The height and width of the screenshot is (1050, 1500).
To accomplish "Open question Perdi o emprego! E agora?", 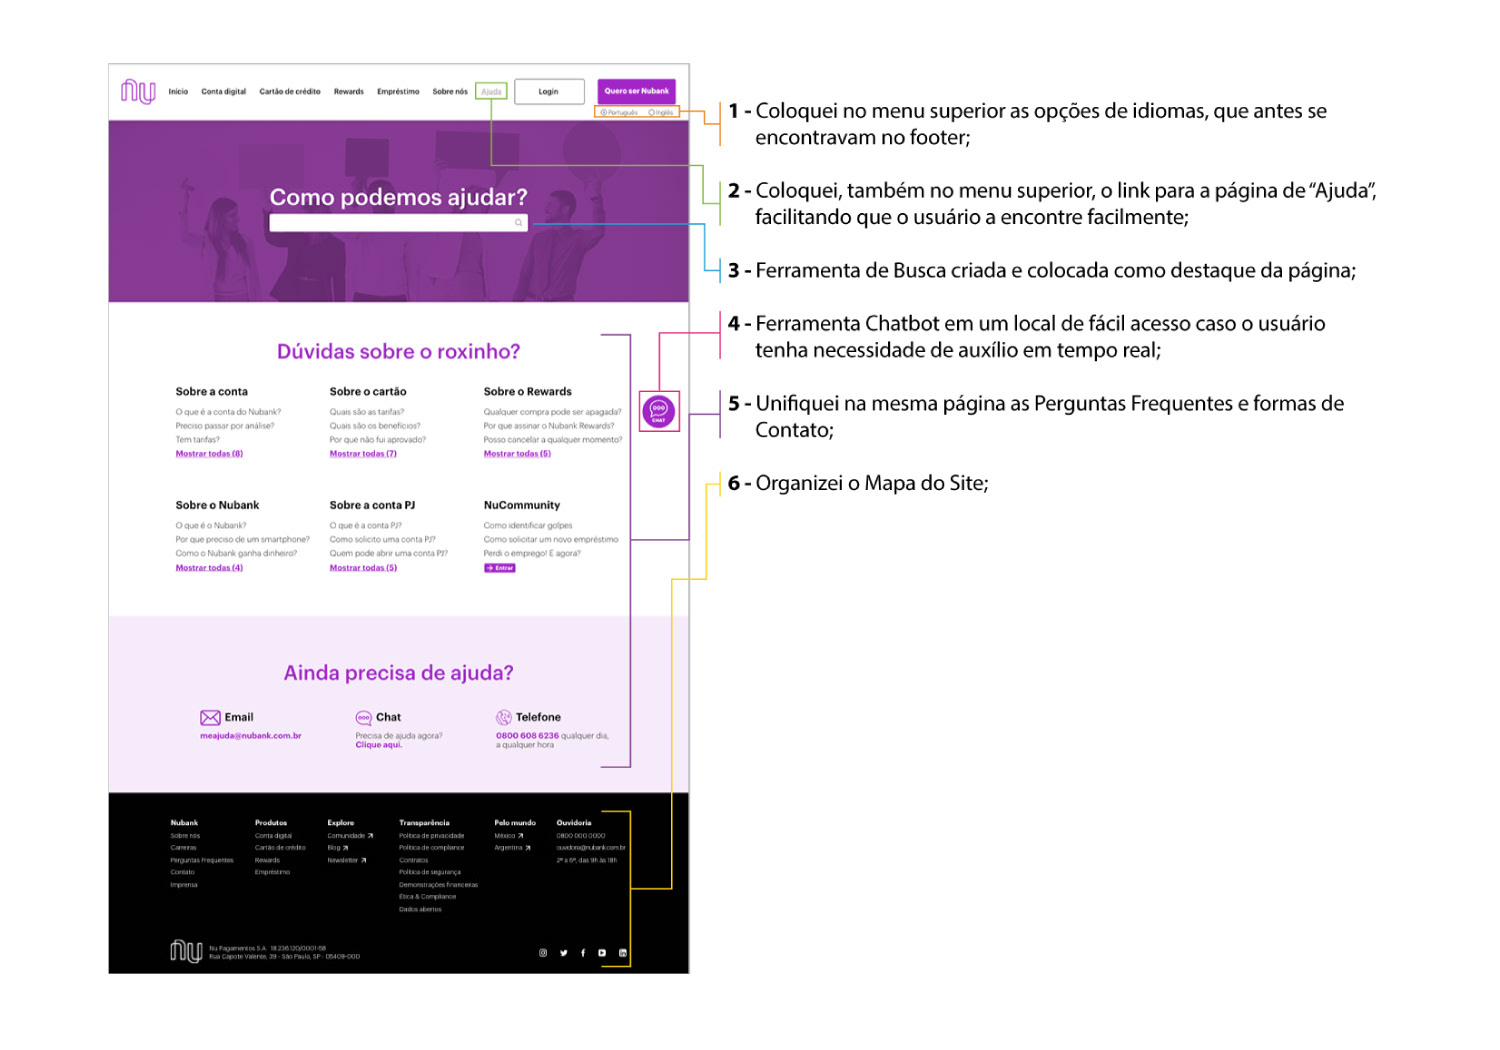I will 532,554.
